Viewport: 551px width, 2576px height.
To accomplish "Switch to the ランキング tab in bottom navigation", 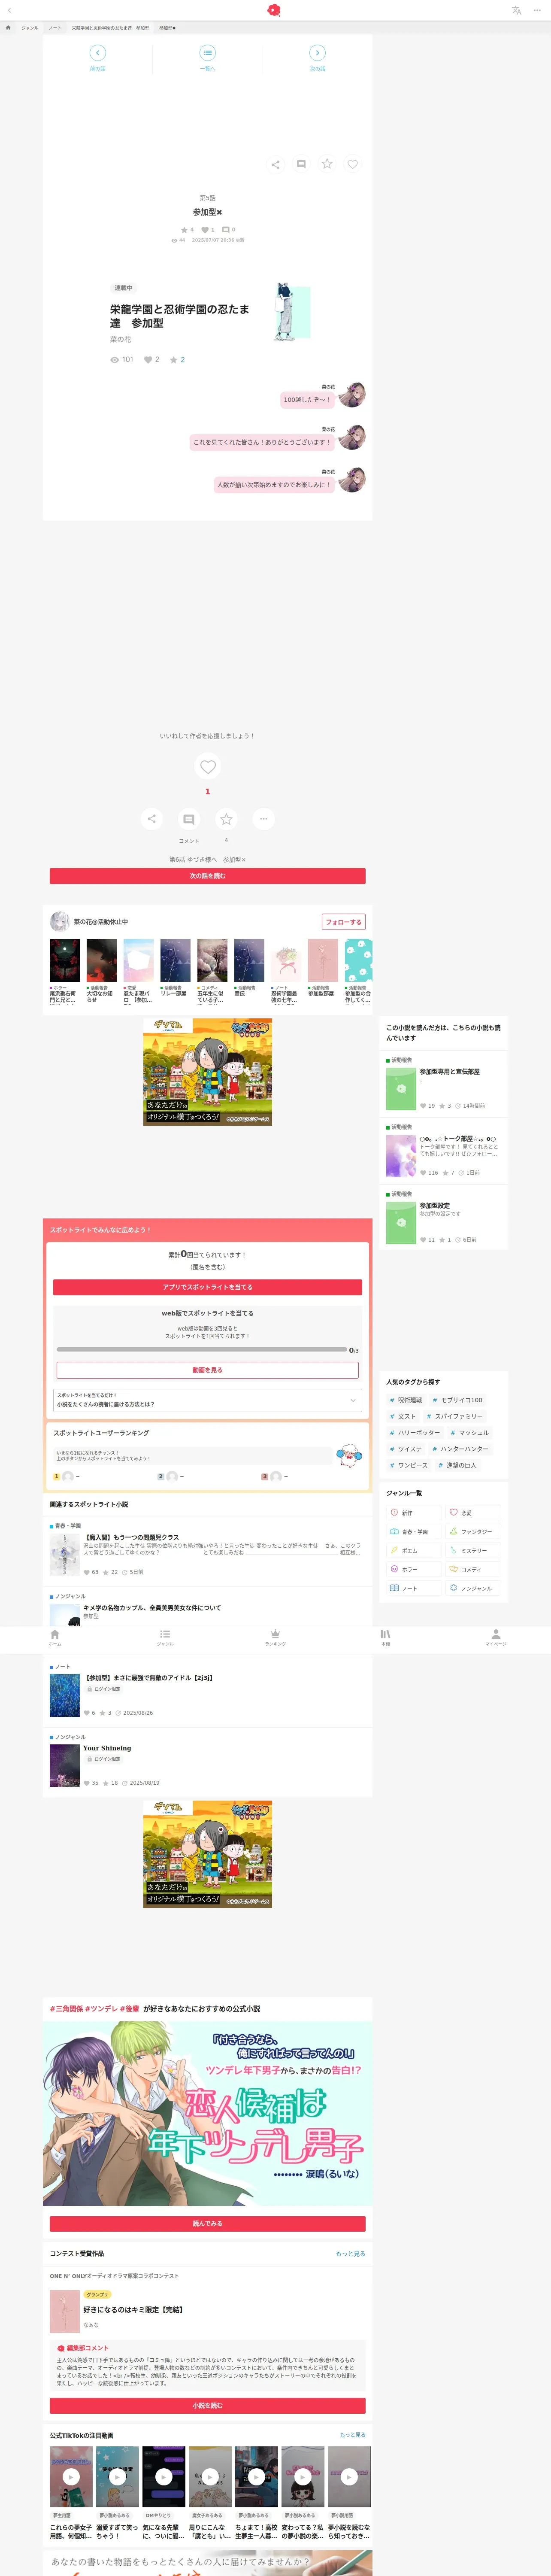I will [x=275, y=1638].
